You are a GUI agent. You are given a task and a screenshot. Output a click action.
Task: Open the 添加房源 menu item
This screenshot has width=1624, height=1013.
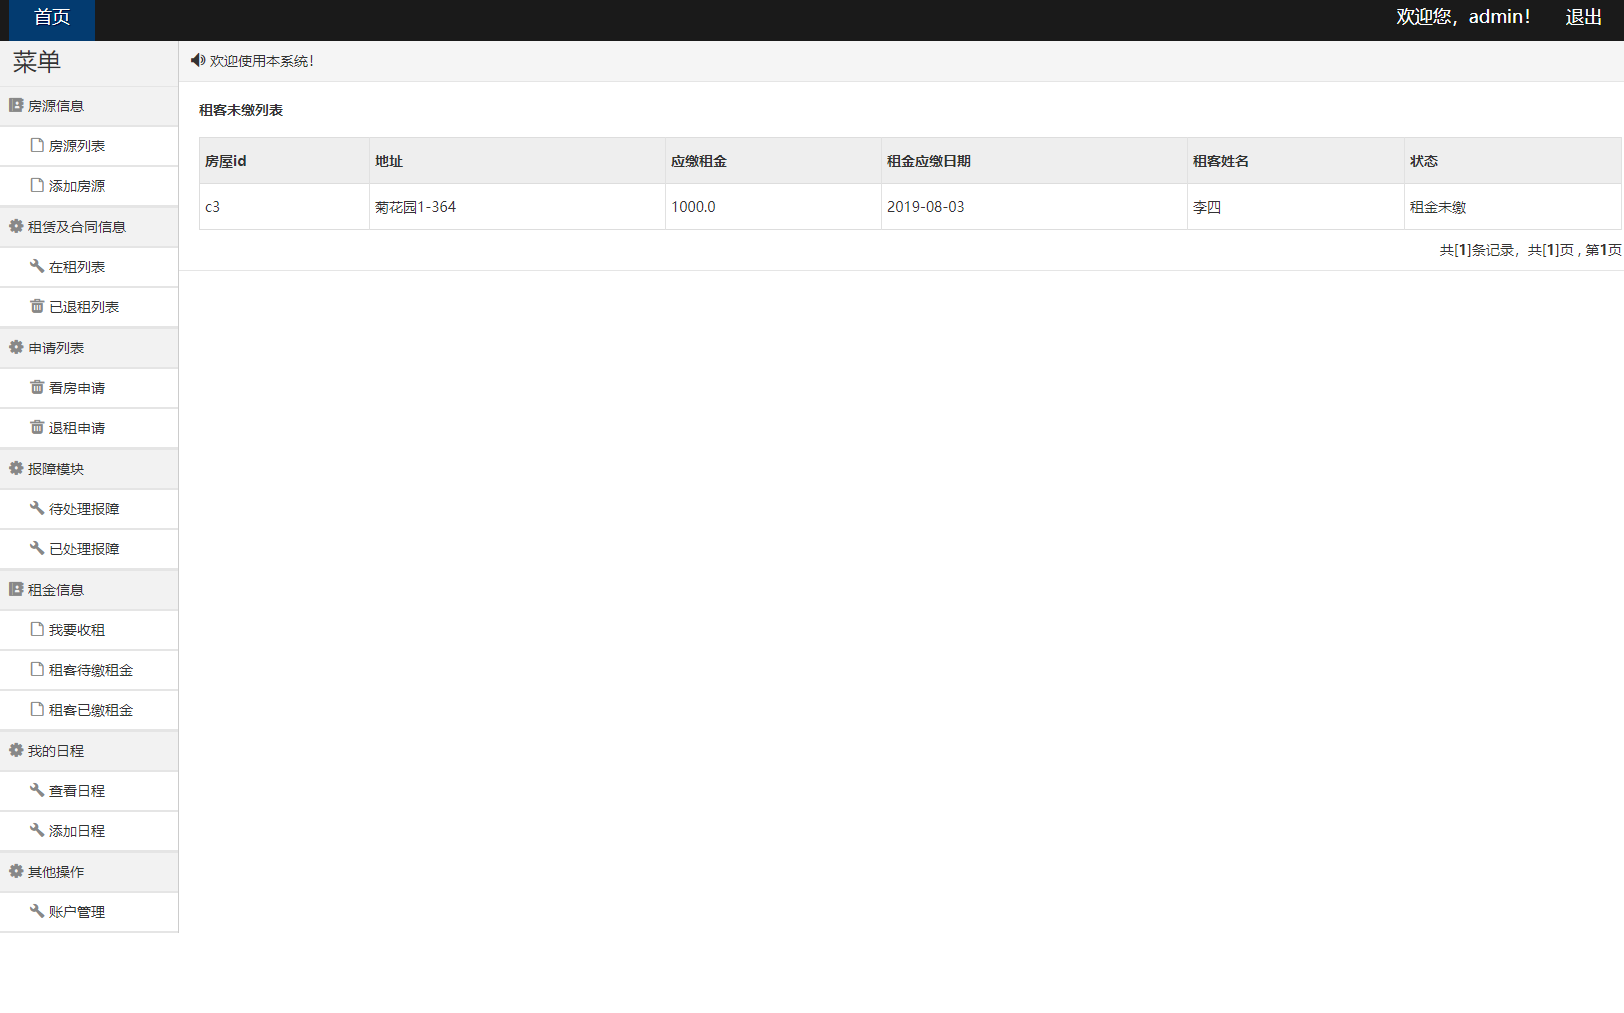(89, 186)
